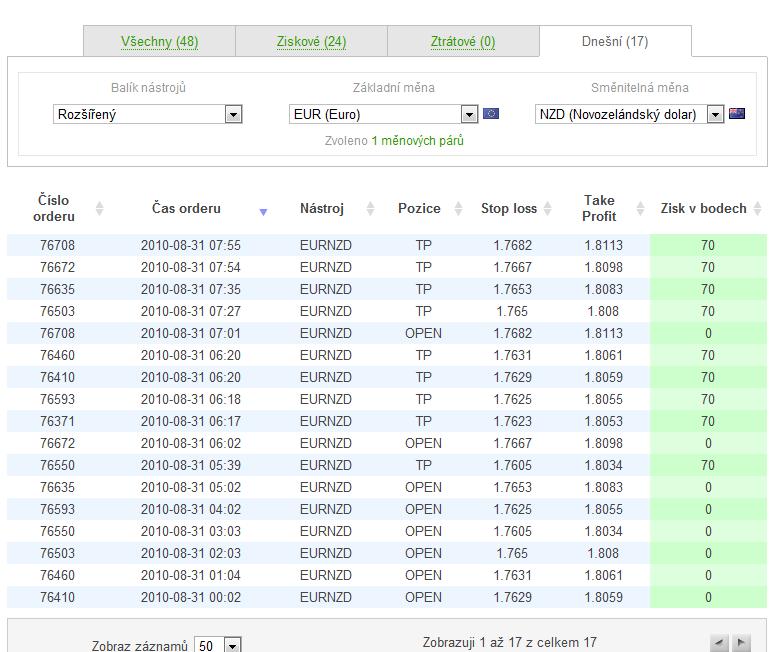Click the Čas orderu column header
Image resolution: width=771 pixels, height=652 pixels.
(186, 208)
